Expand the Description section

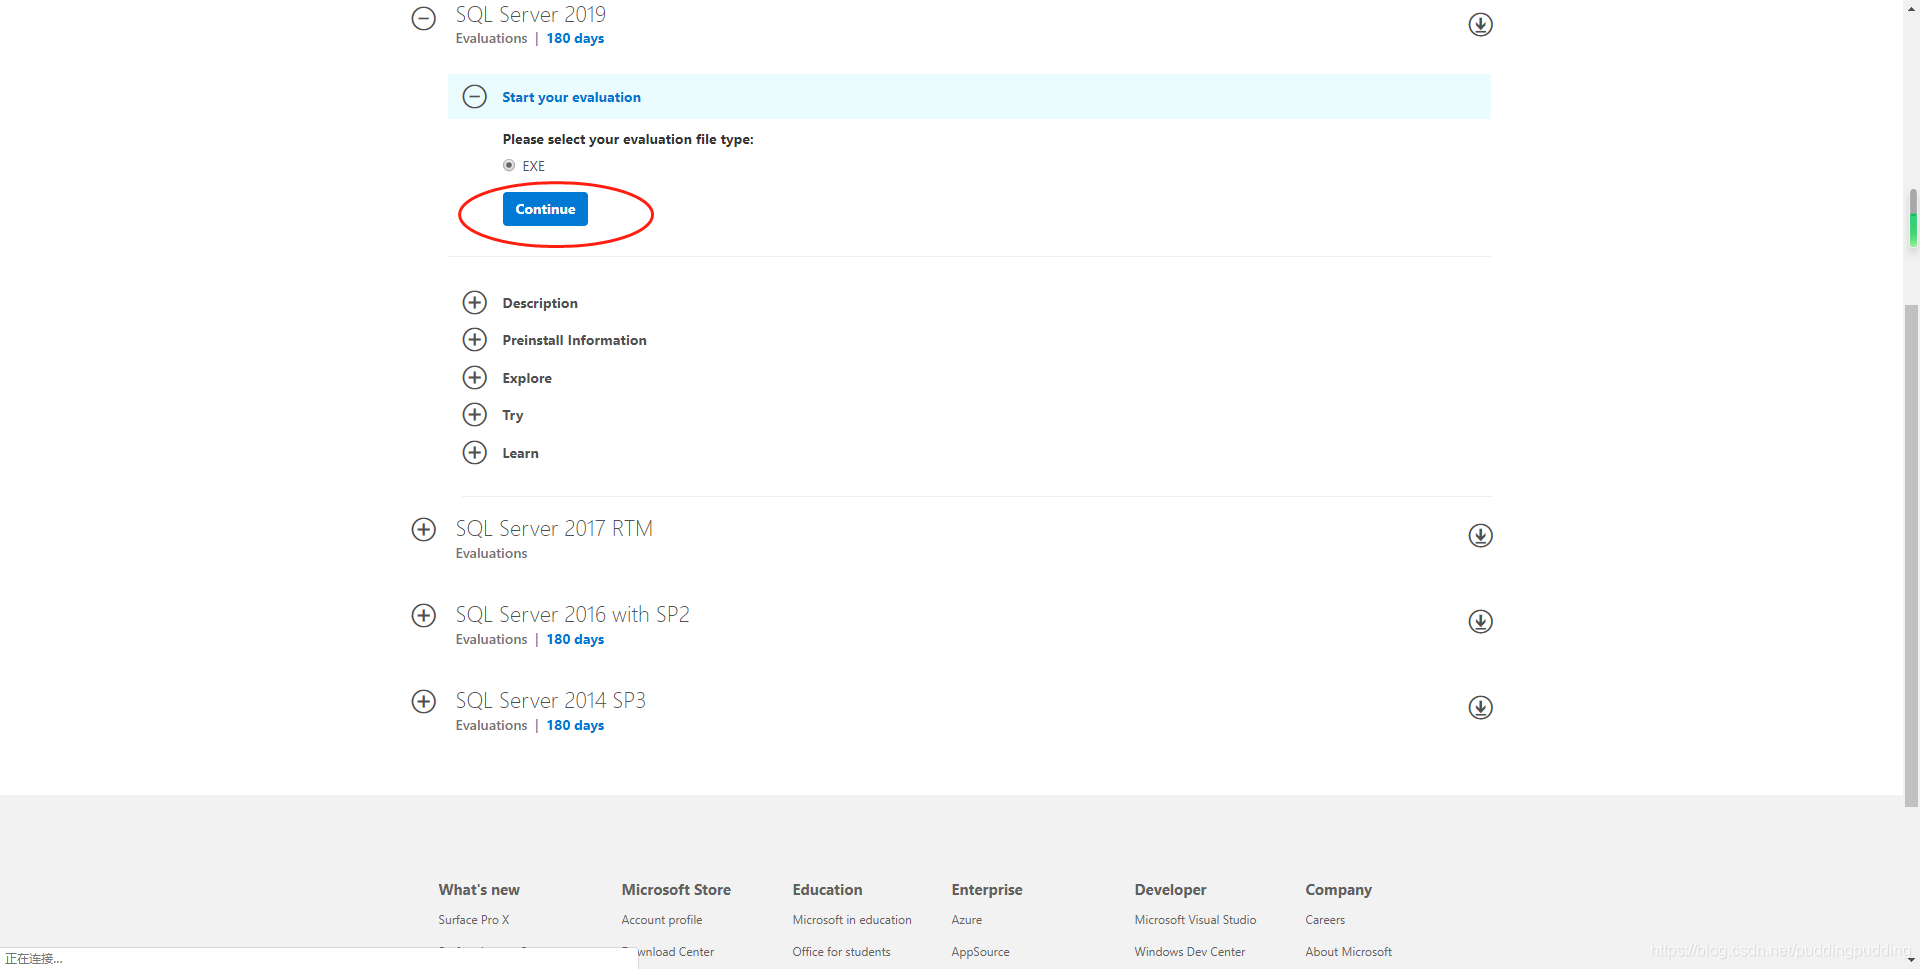[475, 303]
